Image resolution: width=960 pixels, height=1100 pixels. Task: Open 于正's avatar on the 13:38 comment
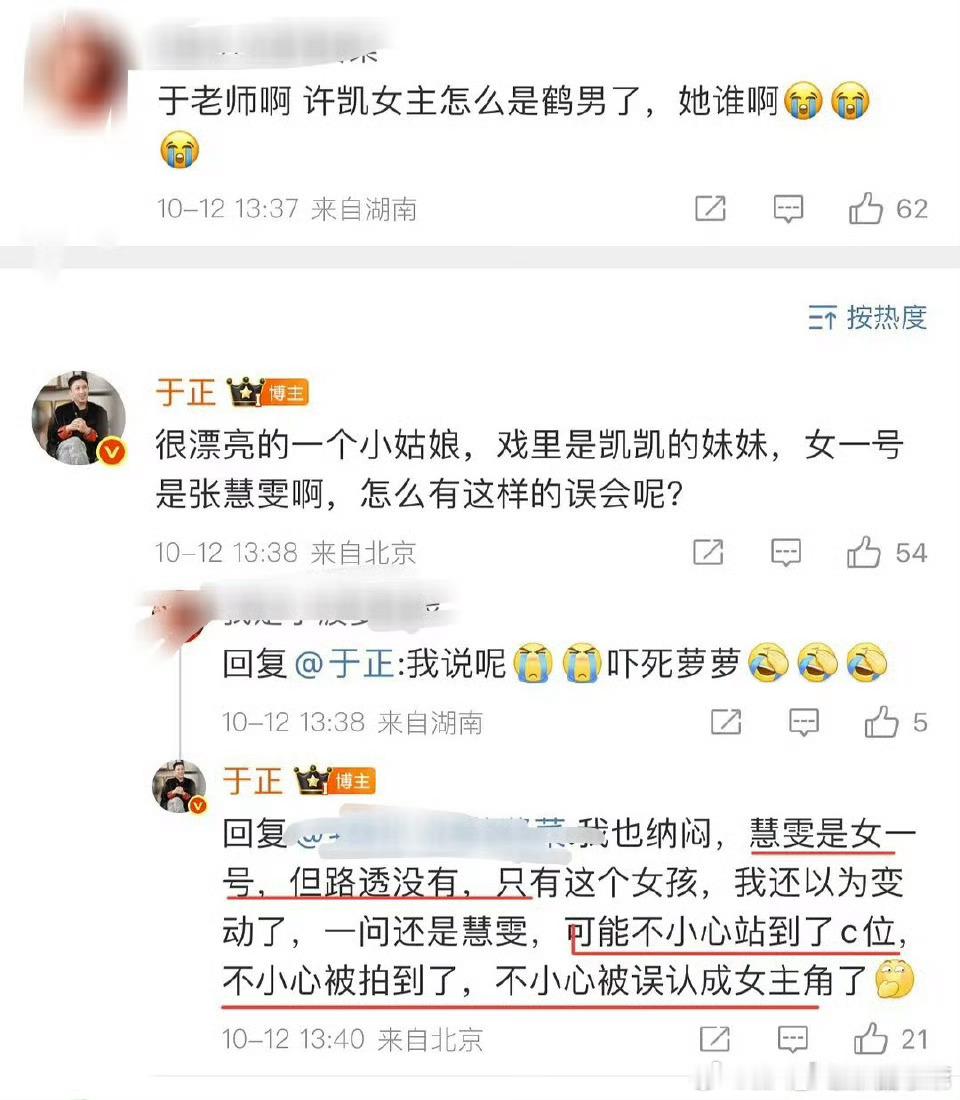(x=79, y=419)
